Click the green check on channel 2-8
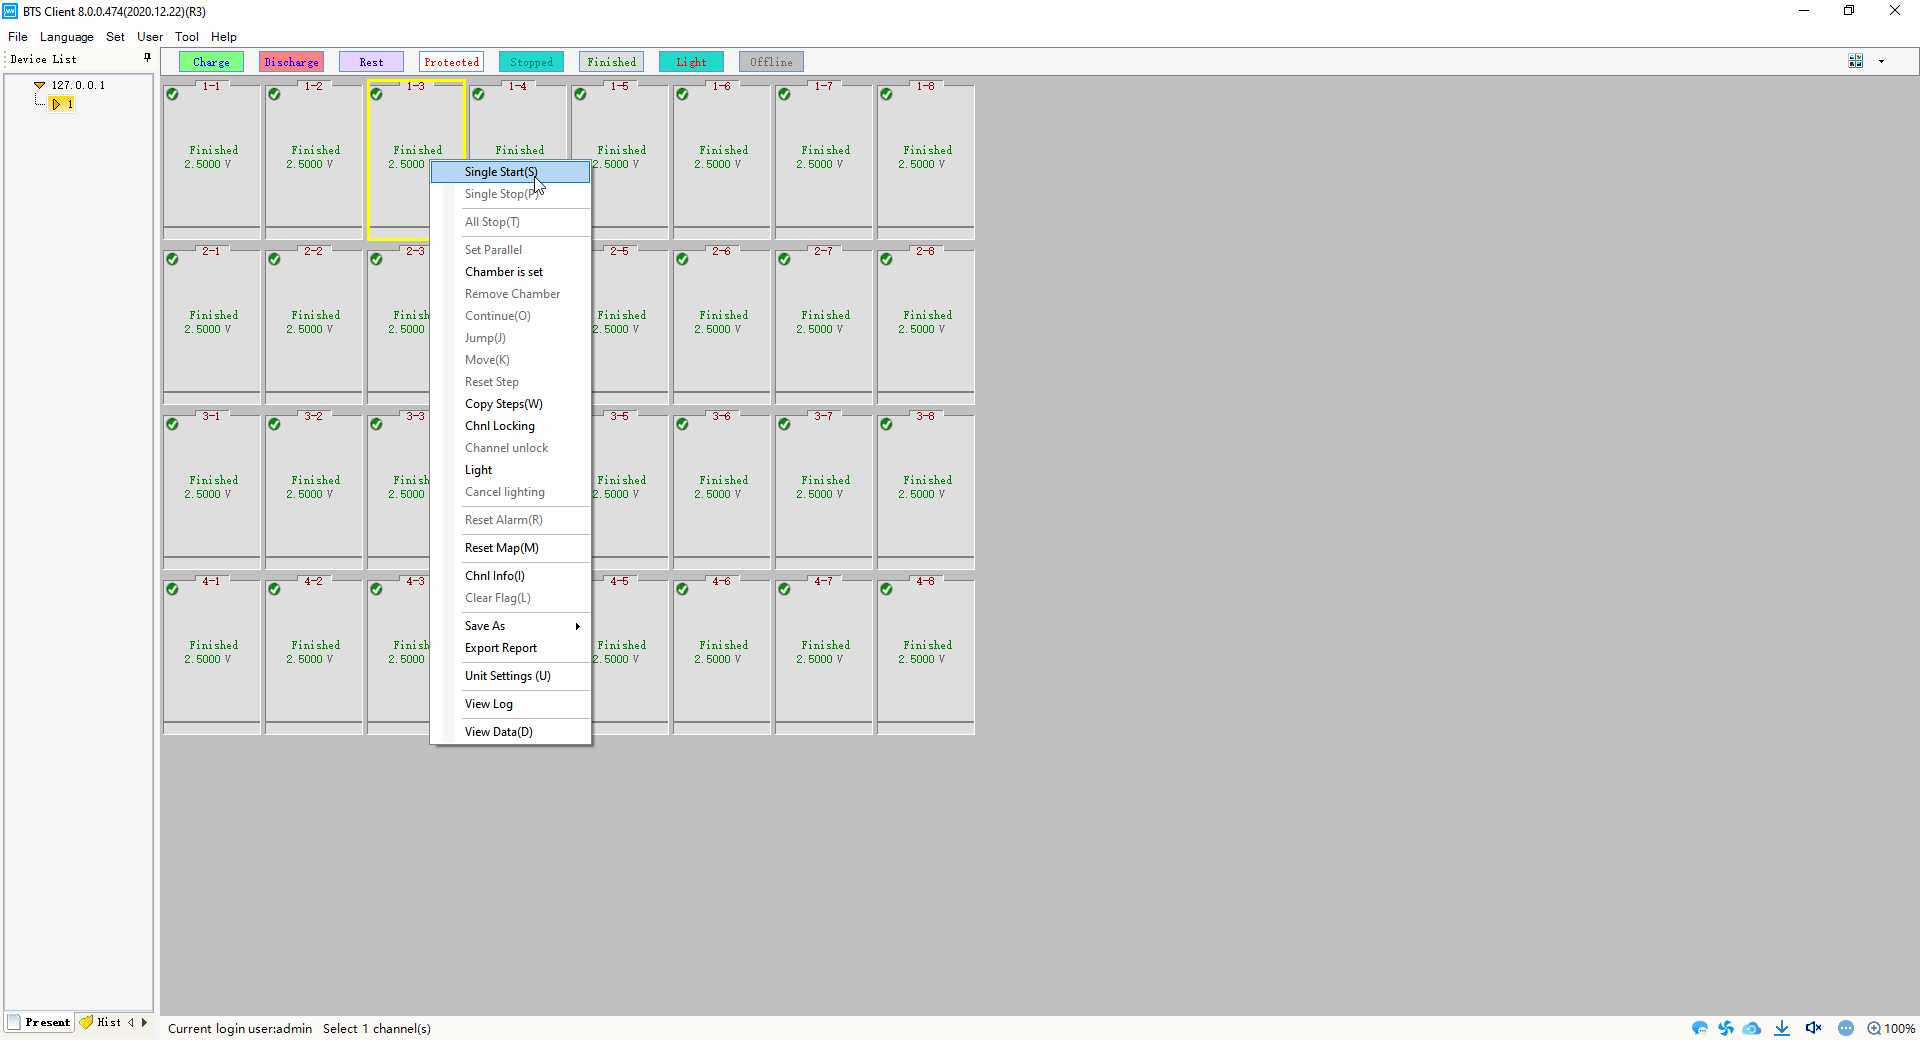Viewport: 1920px width, 1040px height. pyautogui.click(x=886, y=259)
